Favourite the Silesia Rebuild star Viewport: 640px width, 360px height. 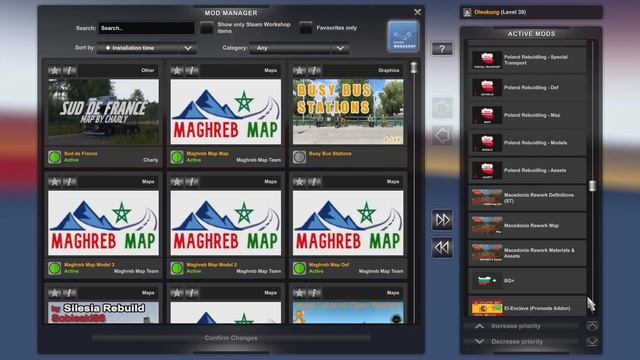[55, 293]
